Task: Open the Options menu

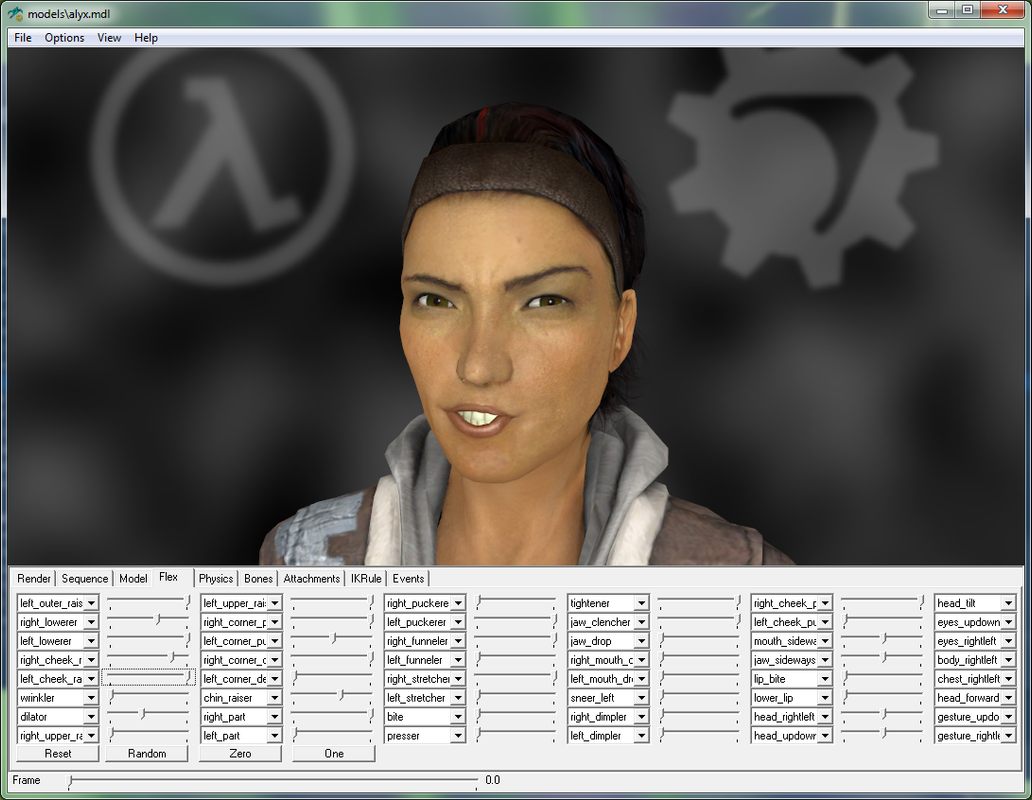Action: (64, 38)
